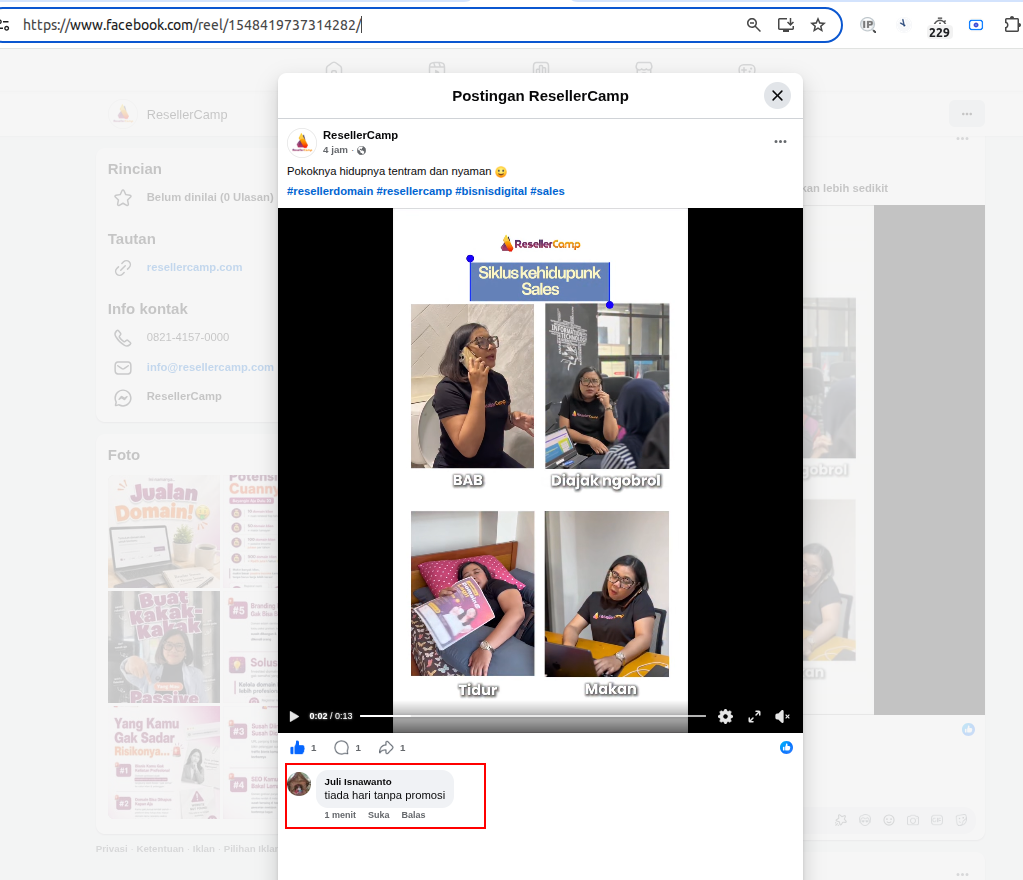Click the 4 jam post timestamp
This screenshot has height=880, width=1023.
(335, 150)
